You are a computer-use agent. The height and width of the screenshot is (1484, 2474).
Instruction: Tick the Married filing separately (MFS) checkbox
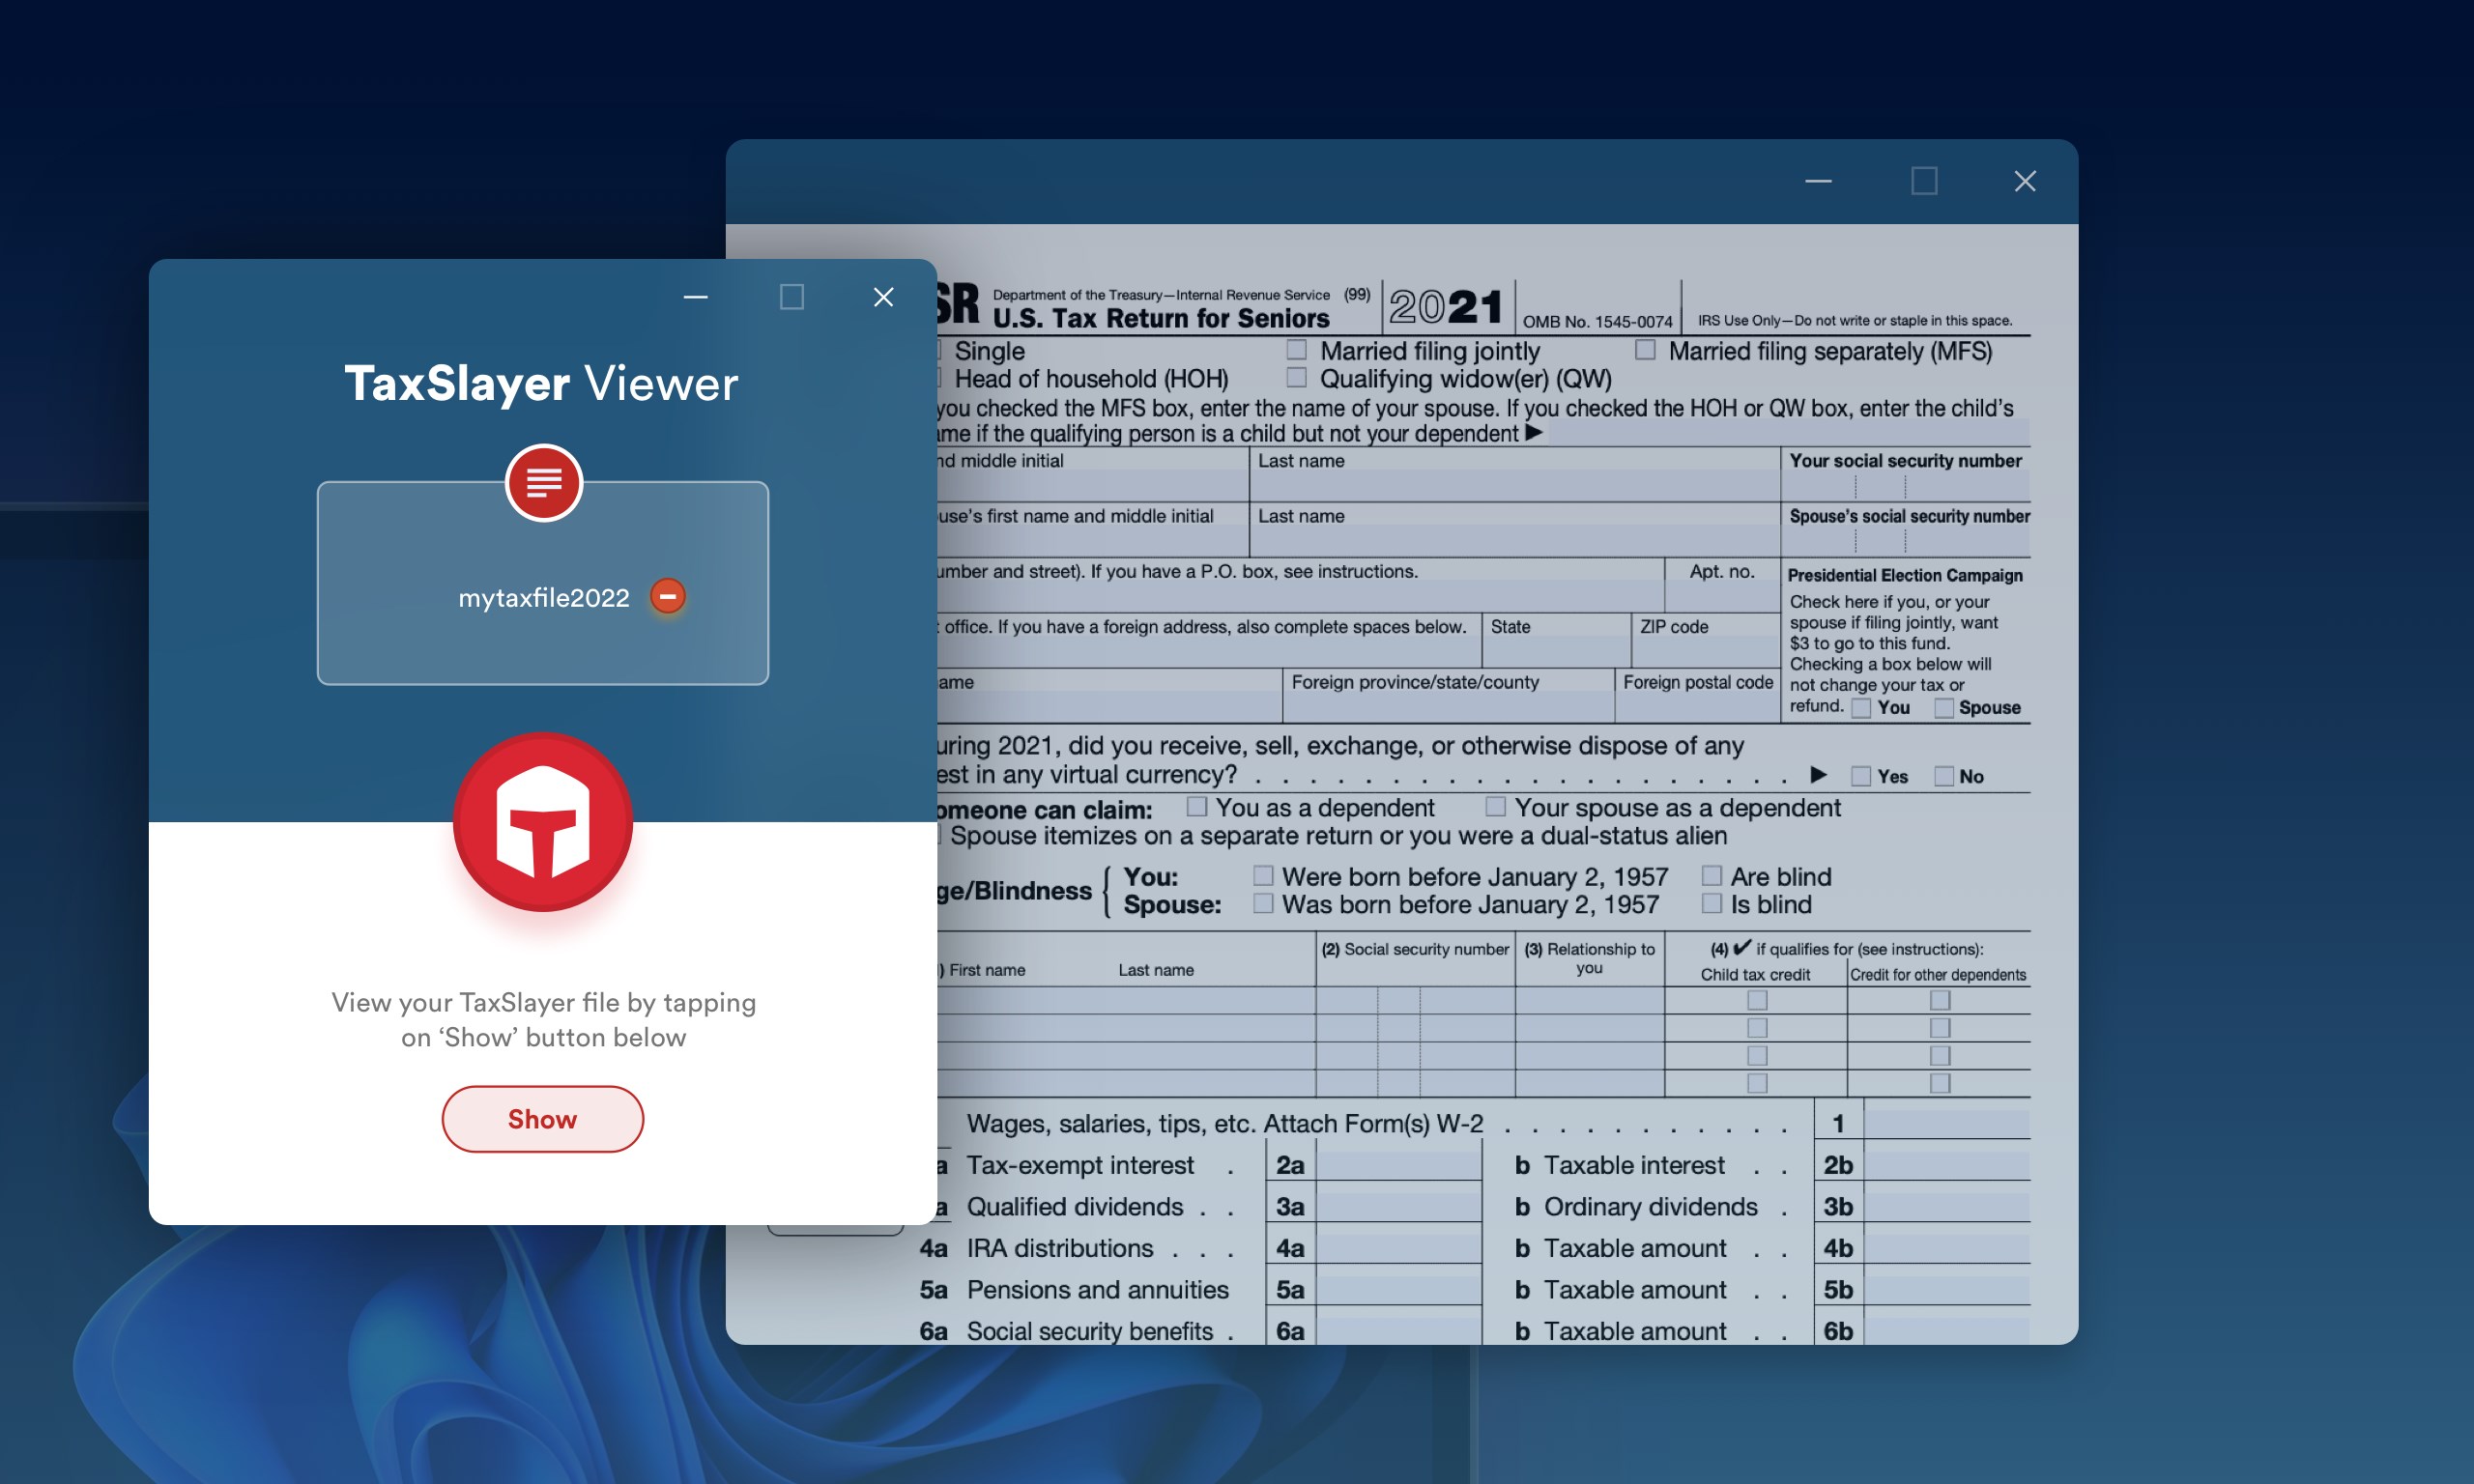pos(1645,349)
